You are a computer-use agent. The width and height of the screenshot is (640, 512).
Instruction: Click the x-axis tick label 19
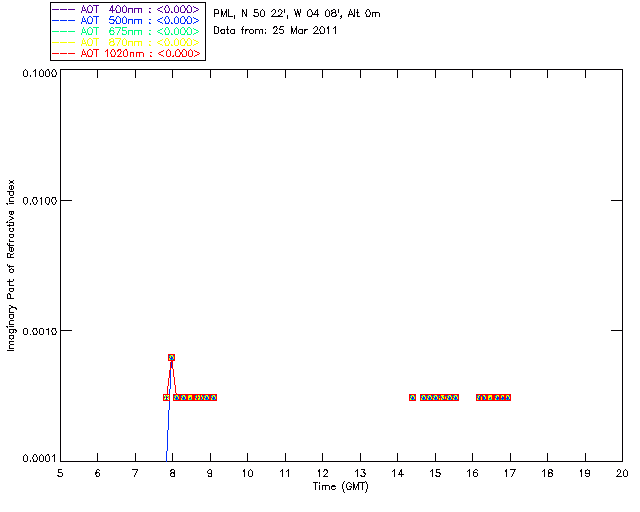(585, 473)
